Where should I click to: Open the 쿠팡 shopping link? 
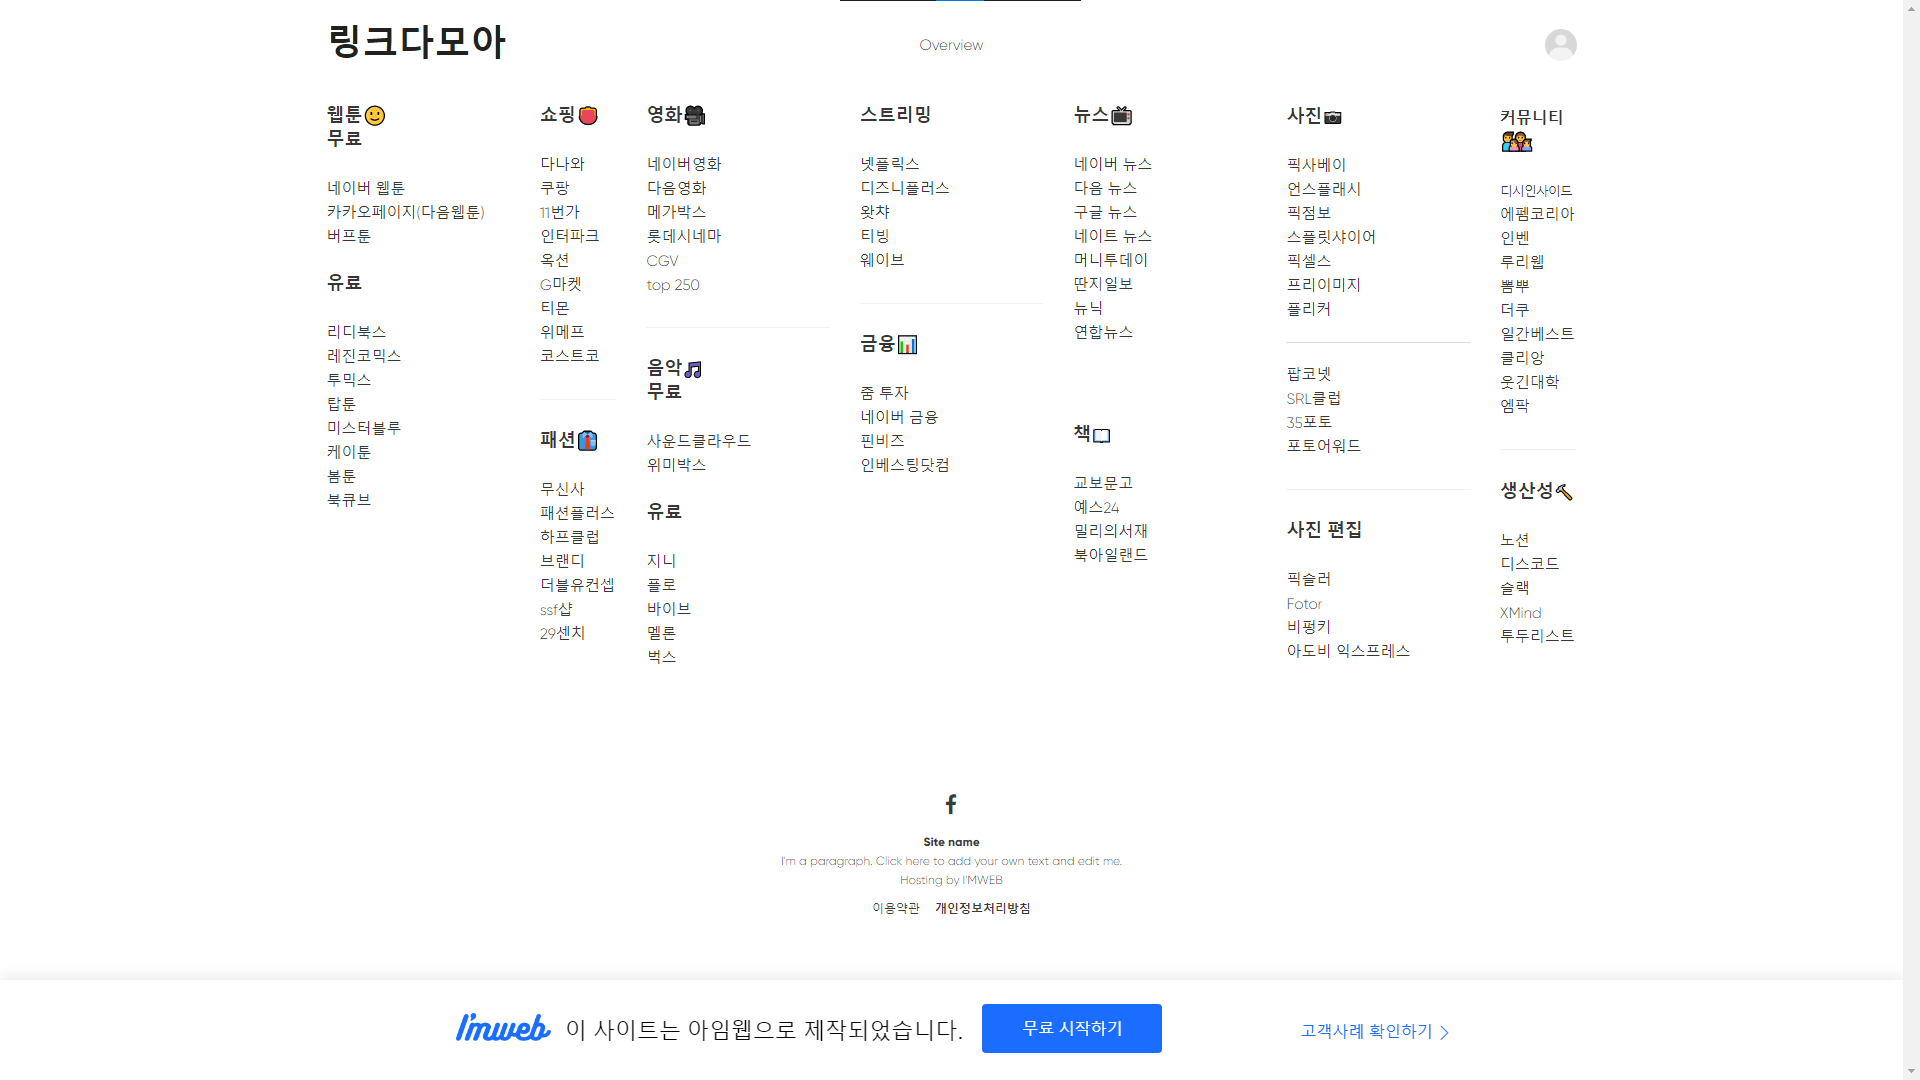tap(554, 188)
